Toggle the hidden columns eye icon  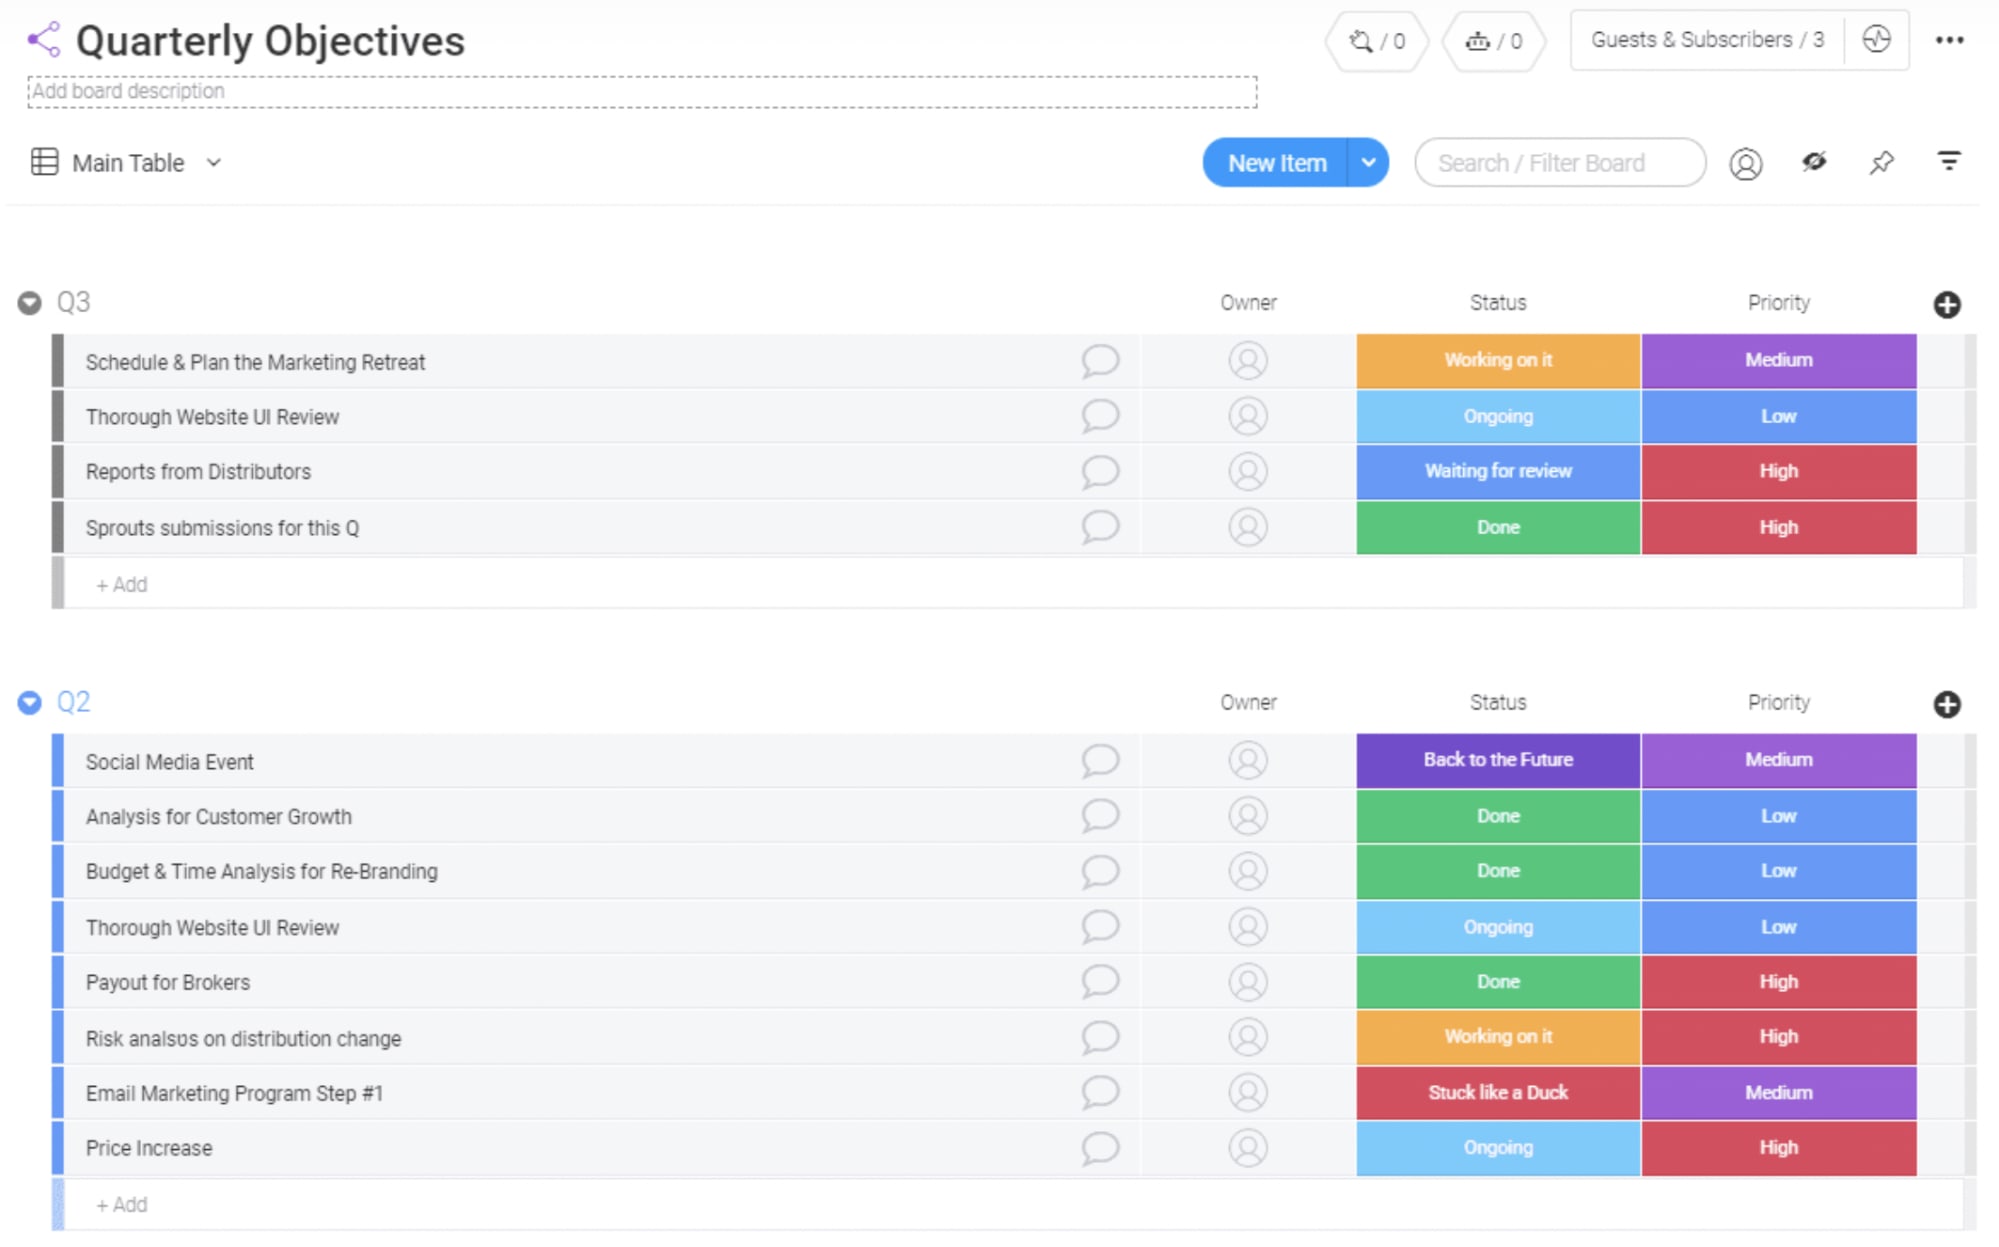(x=1814, y=162)
